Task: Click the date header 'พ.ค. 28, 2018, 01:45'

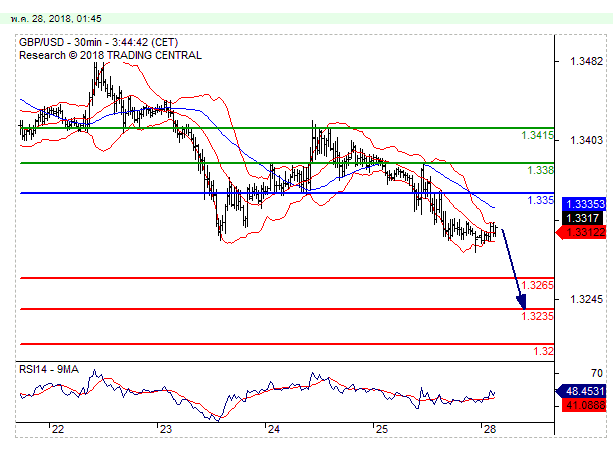Action: (56, 19)
